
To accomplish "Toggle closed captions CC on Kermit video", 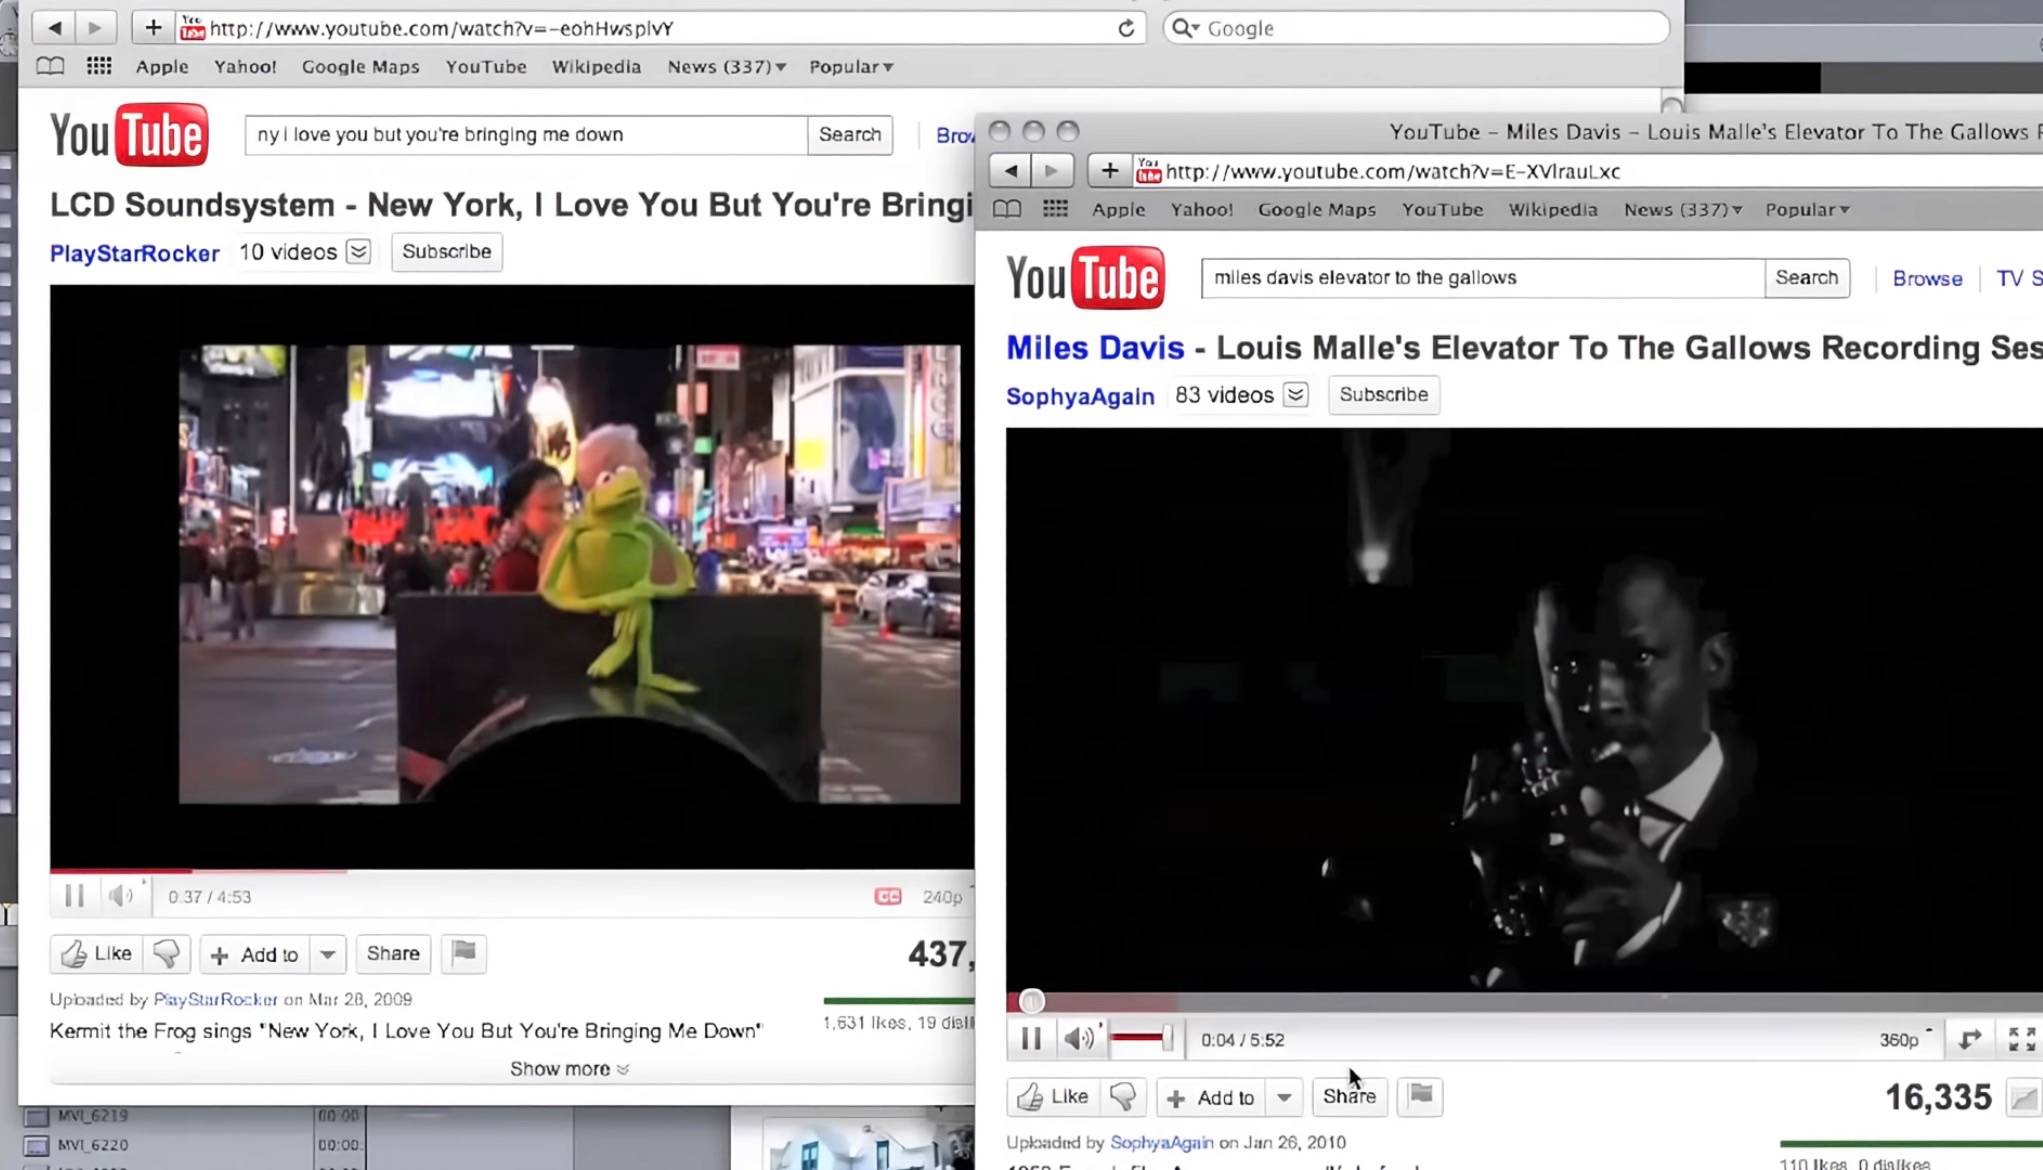I will click(x=888, y=896).
